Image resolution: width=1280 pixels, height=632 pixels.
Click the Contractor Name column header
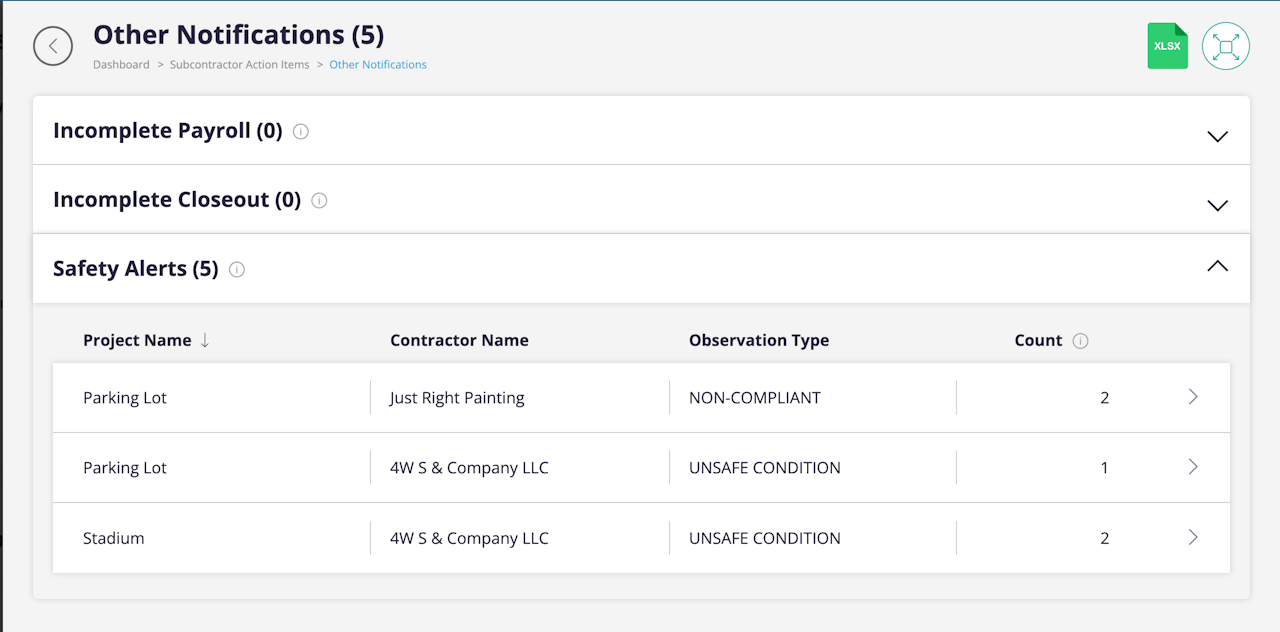[x=459, y=340]
